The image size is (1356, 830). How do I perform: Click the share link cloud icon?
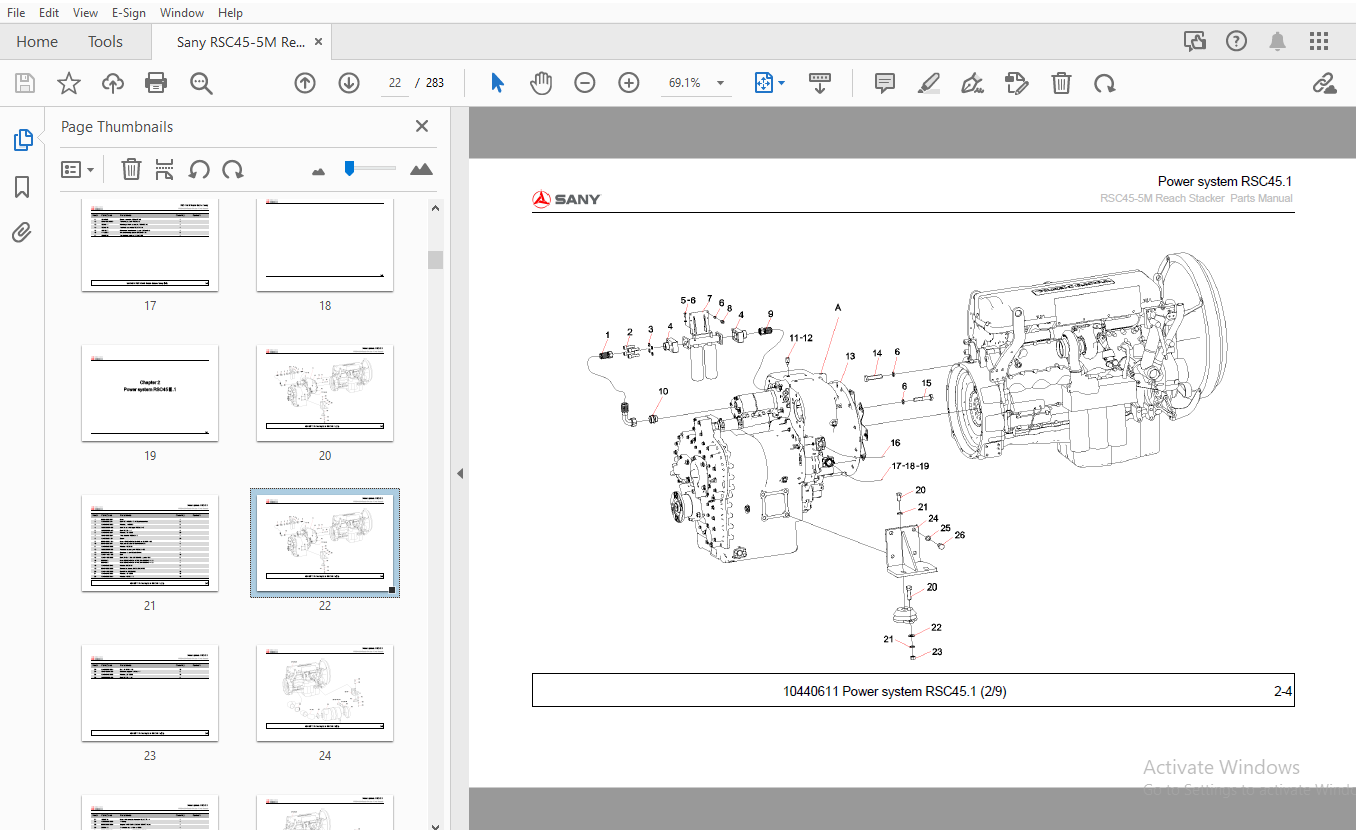[1325, 83]
